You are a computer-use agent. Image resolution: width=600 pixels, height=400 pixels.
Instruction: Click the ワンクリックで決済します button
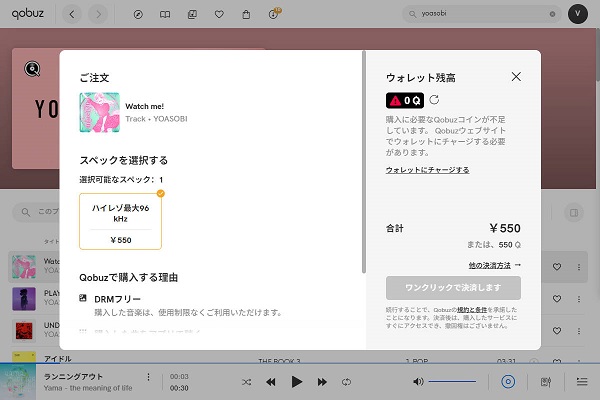[x=453, y=287]
